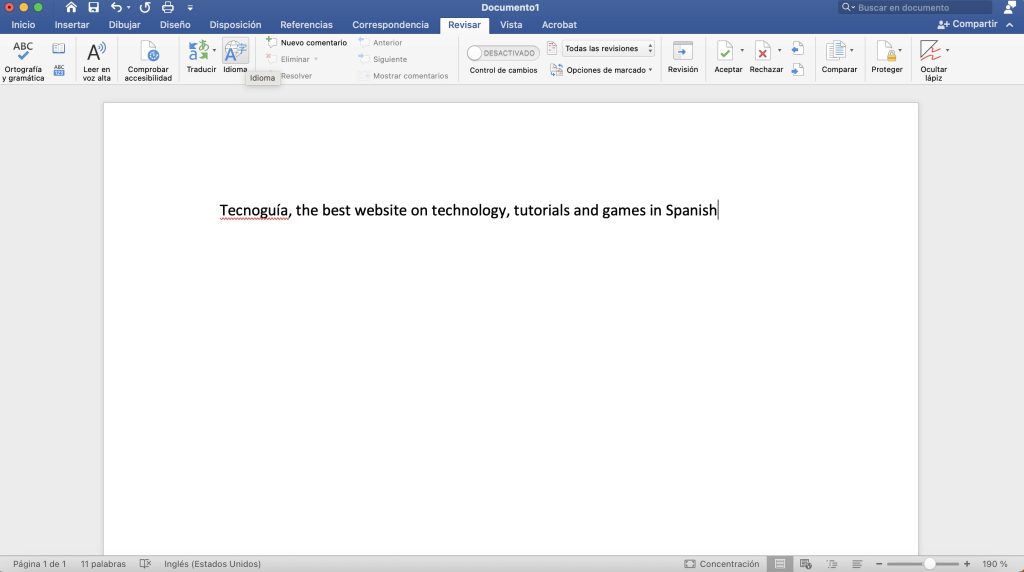
Task: Reject the change with Rechazar
Action: [764, 57]
